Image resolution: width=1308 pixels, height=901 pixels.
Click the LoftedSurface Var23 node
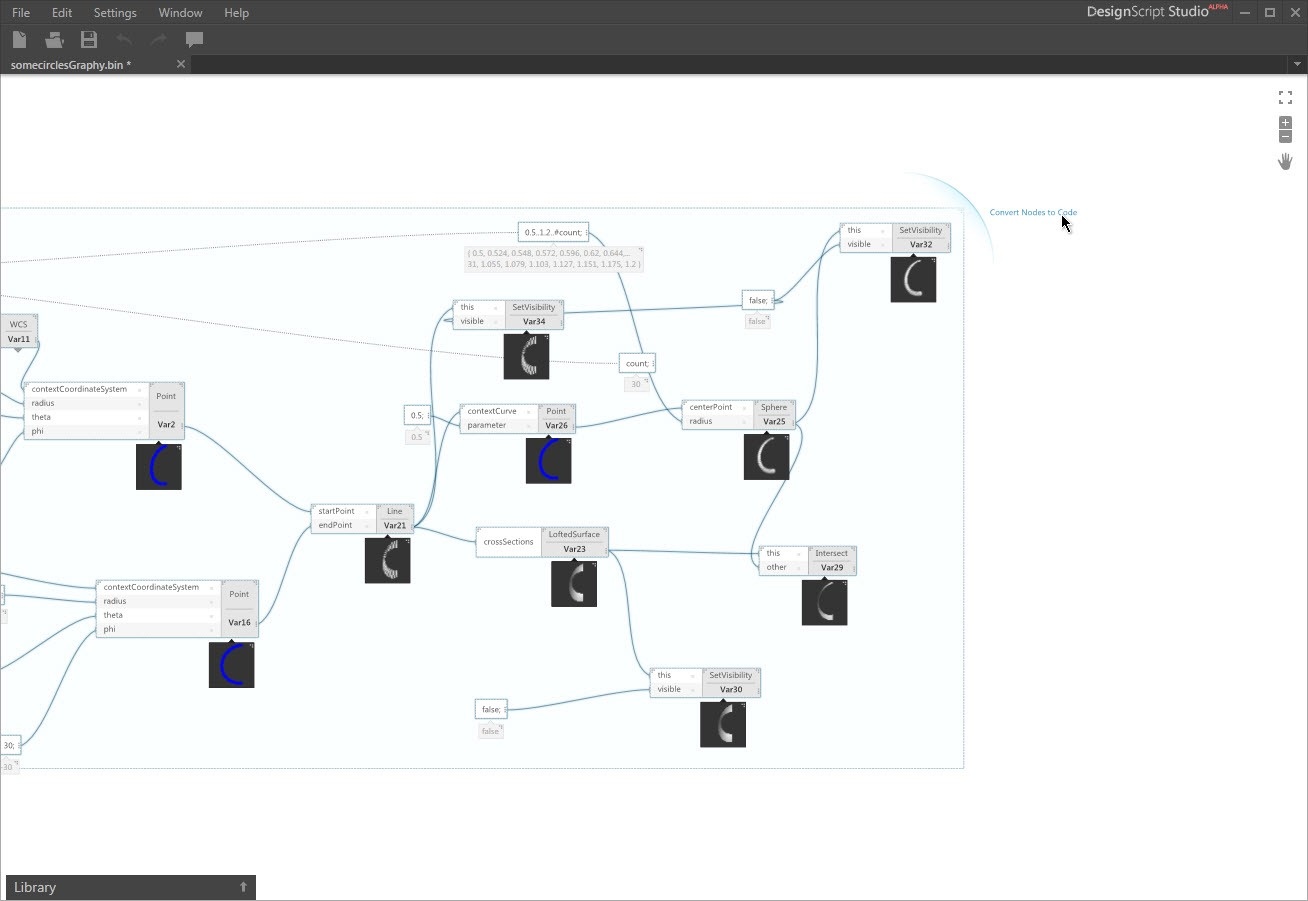pos(574,542)
